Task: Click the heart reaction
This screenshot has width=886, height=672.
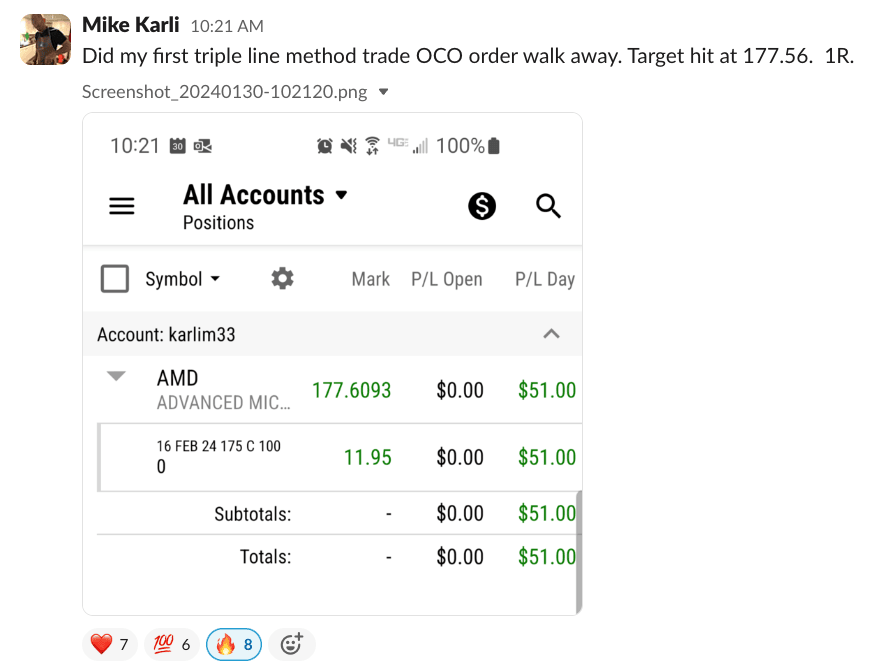Action: tap(110, 645)
